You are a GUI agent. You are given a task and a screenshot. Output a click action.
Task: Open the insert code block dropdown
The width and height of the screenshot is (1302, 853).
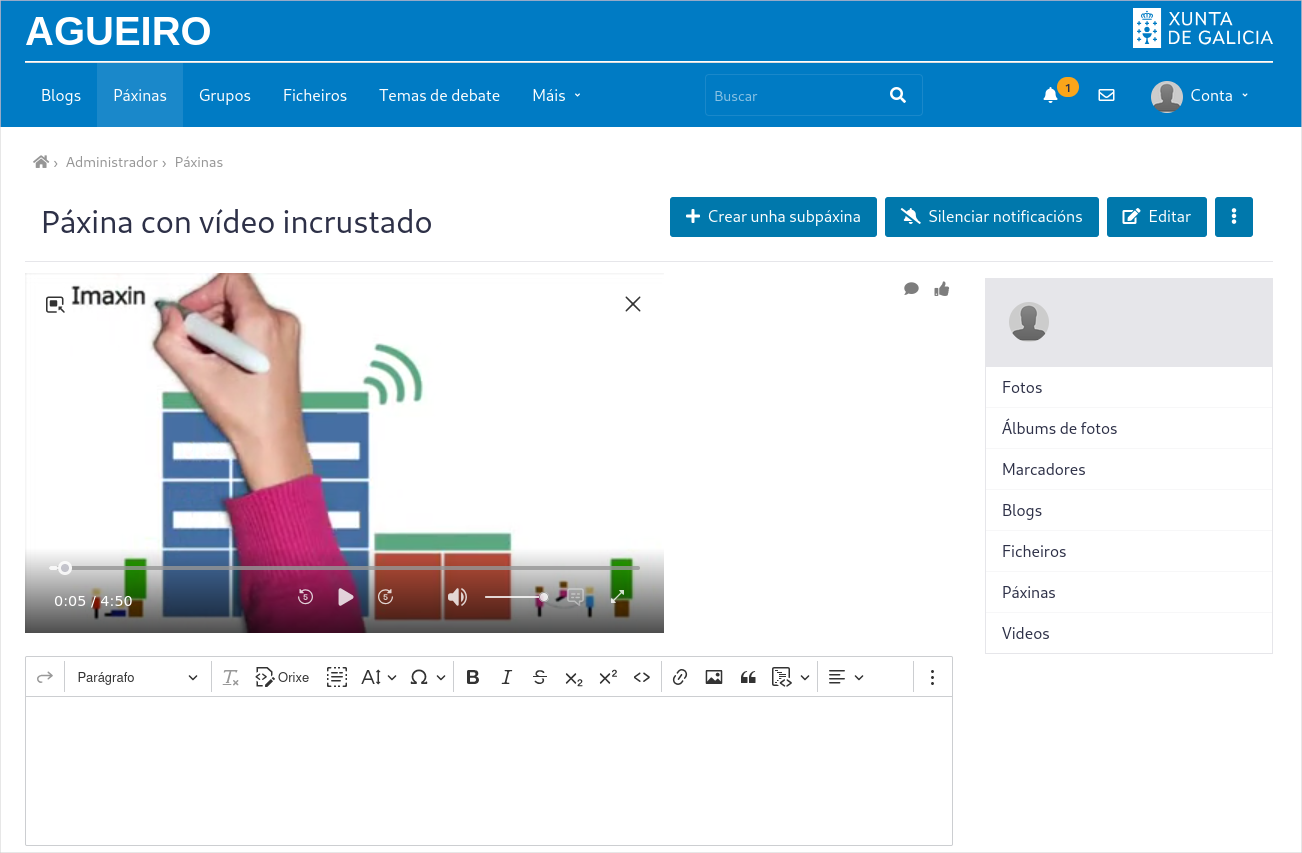point(790,677)
